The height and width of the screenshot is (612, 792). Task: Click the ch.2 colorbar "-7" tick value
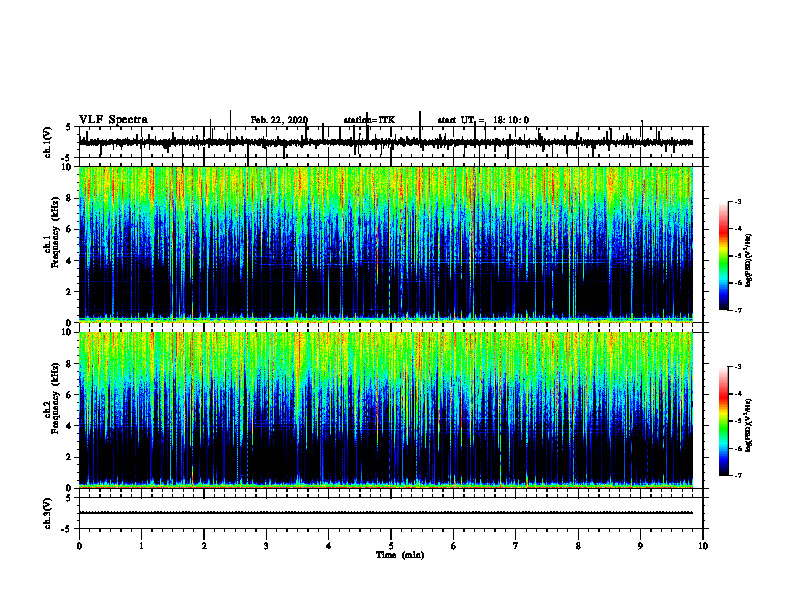pyautogui.click(x=738, y=475)
